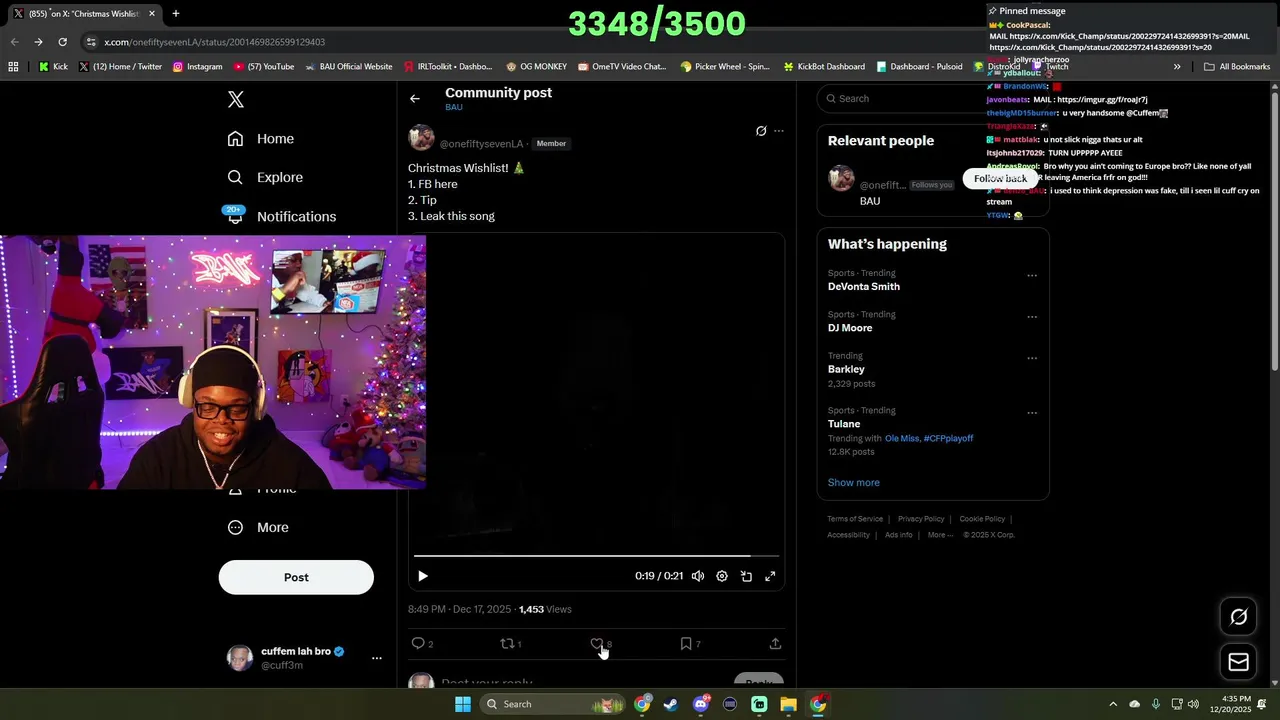Screen dimensions: 1280x720
Task: Open the post's three-dot options menu
Action: click(x=779, y=131)
